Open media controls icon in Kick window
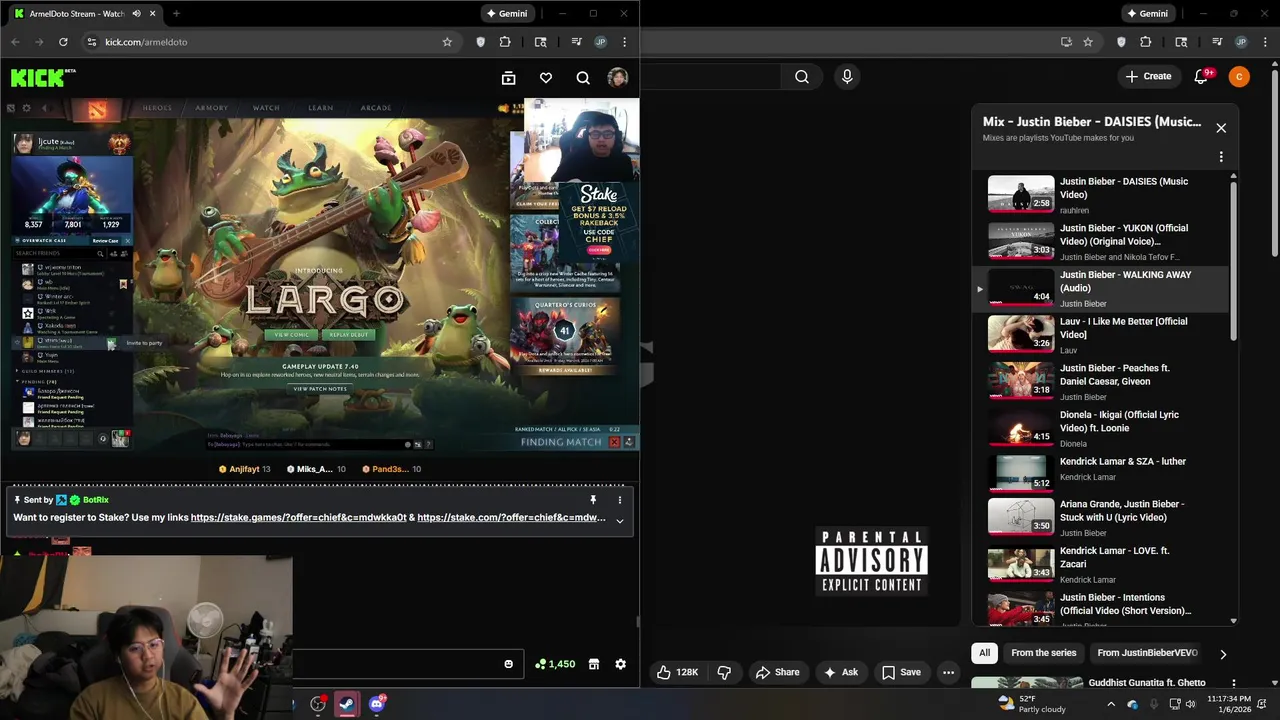Viewport: 1280px width, 720px height. point(577,42)
